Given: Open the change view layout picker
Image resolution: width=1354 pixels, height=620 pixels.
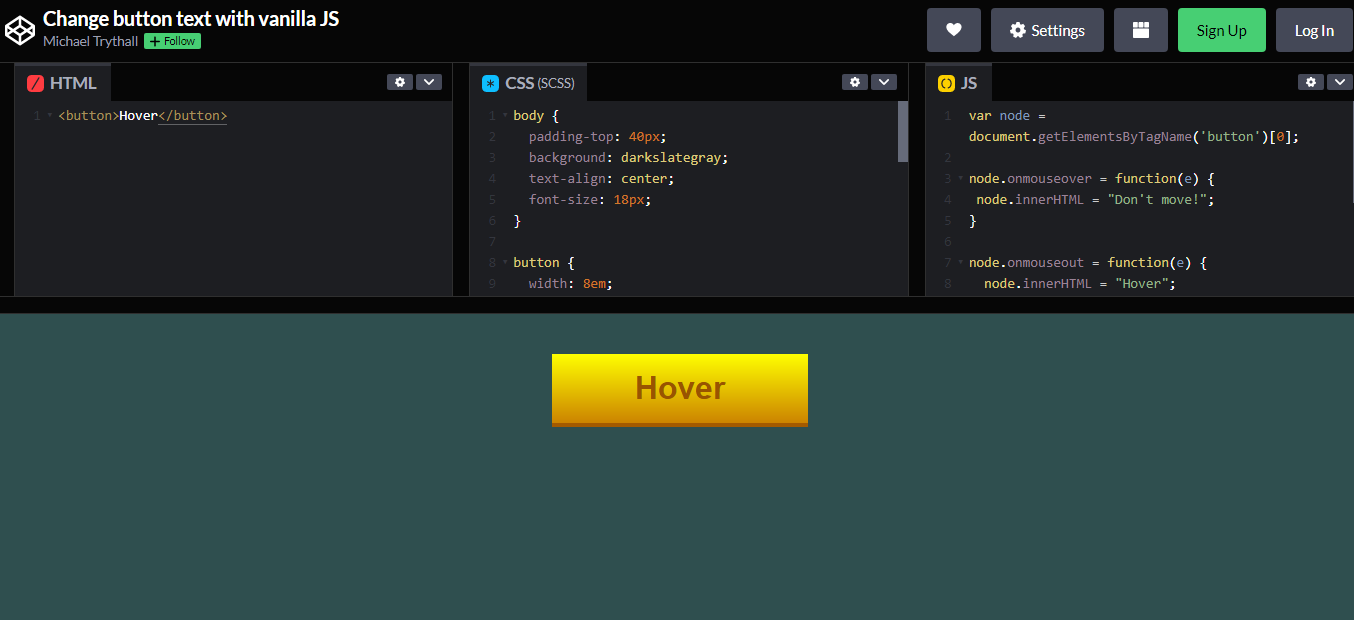Looking at the screenshot, I should coord(1140,29).
